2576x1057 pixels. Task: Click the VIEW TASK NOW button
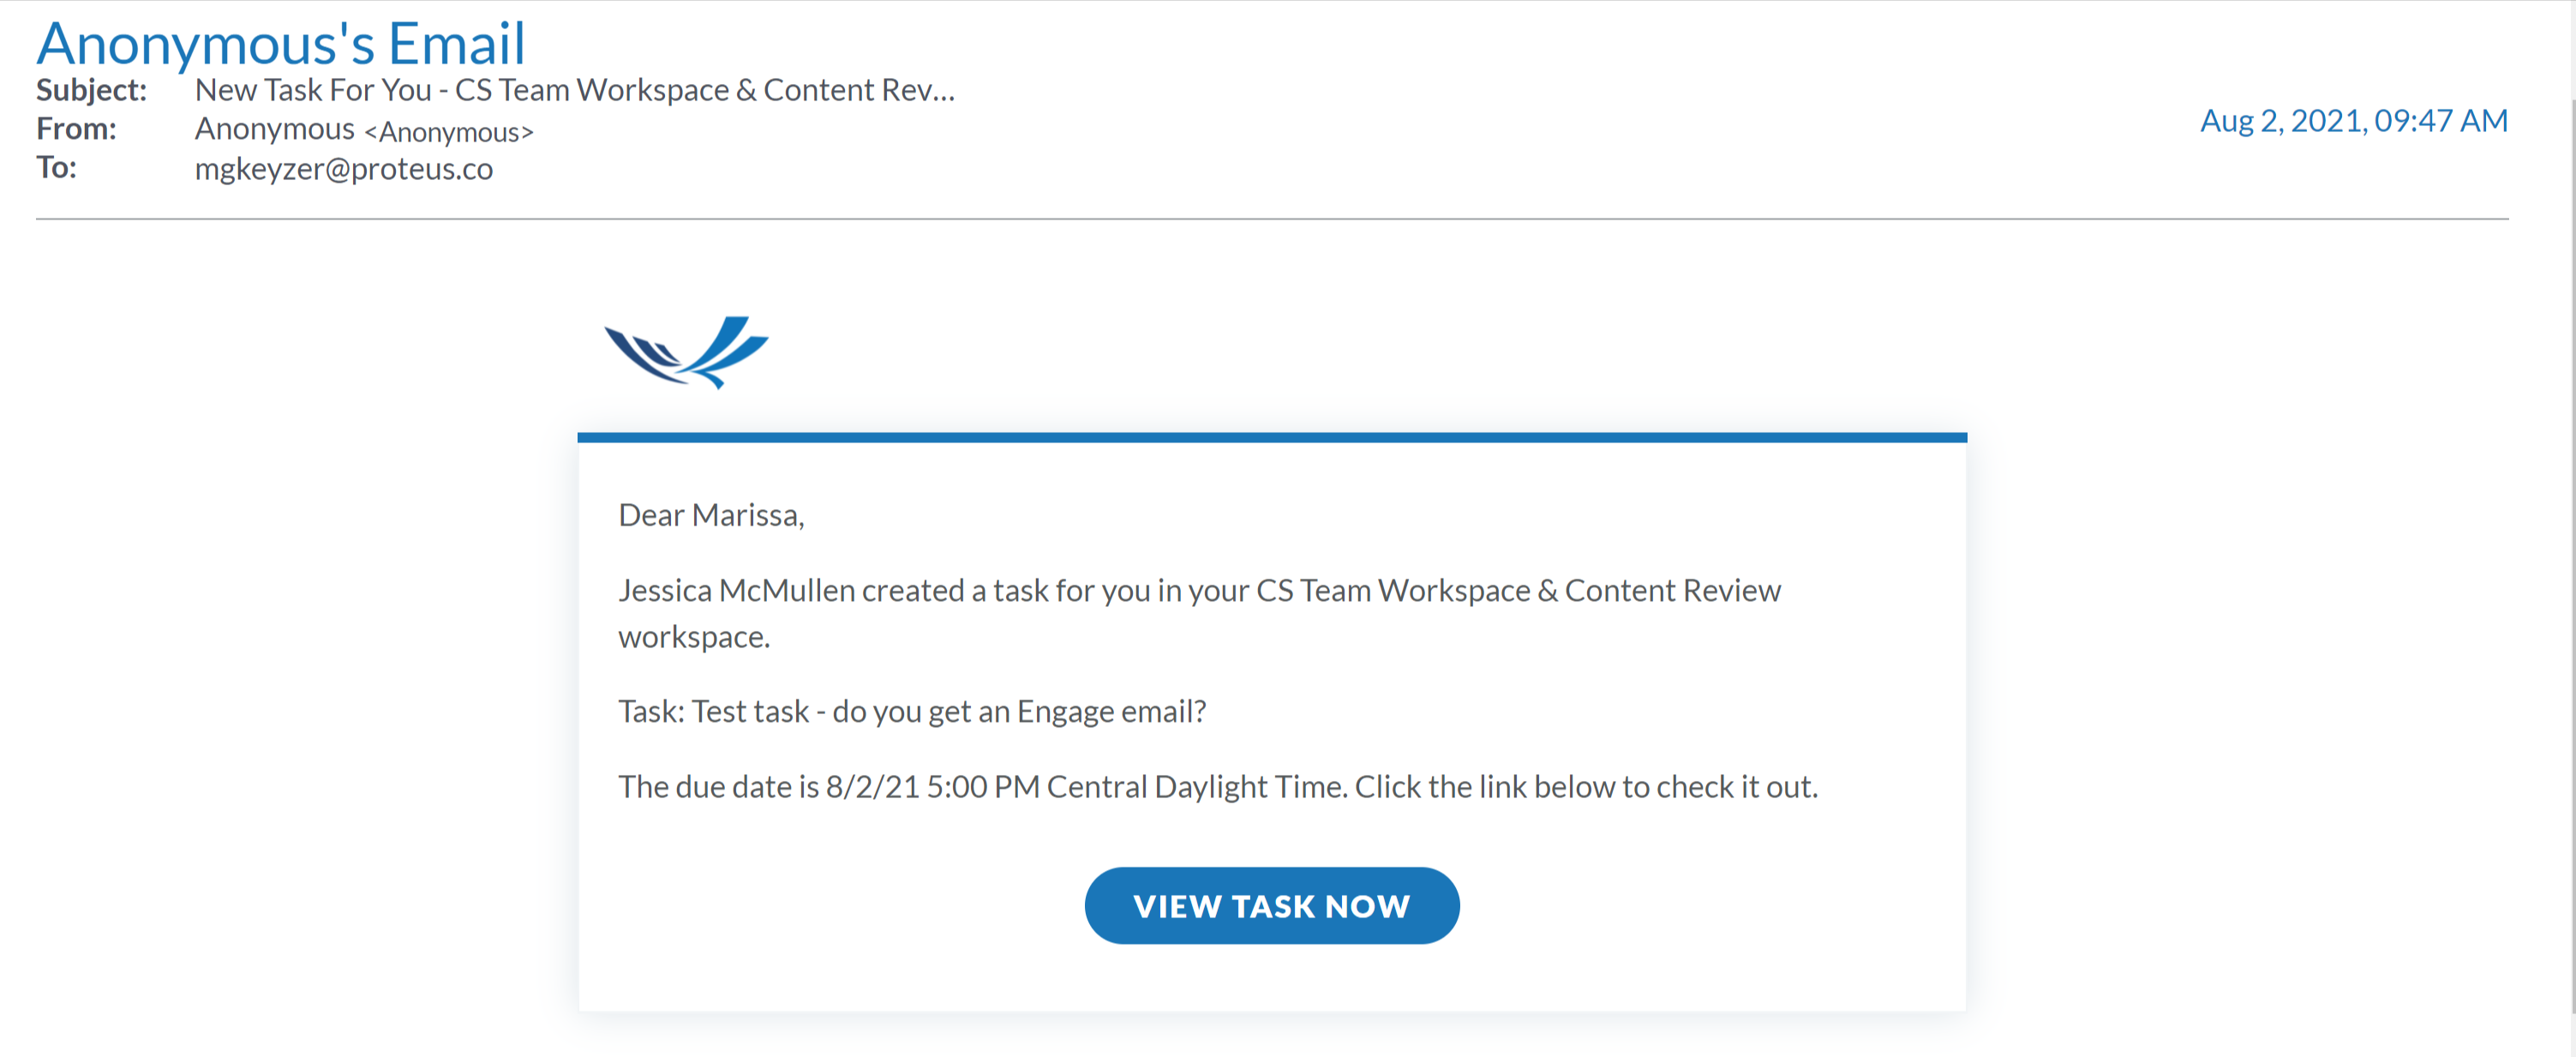1271,905
